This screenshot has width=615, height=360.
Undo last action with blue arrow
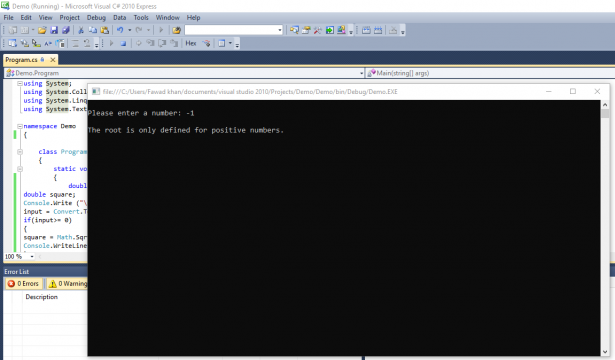[120, 30]
